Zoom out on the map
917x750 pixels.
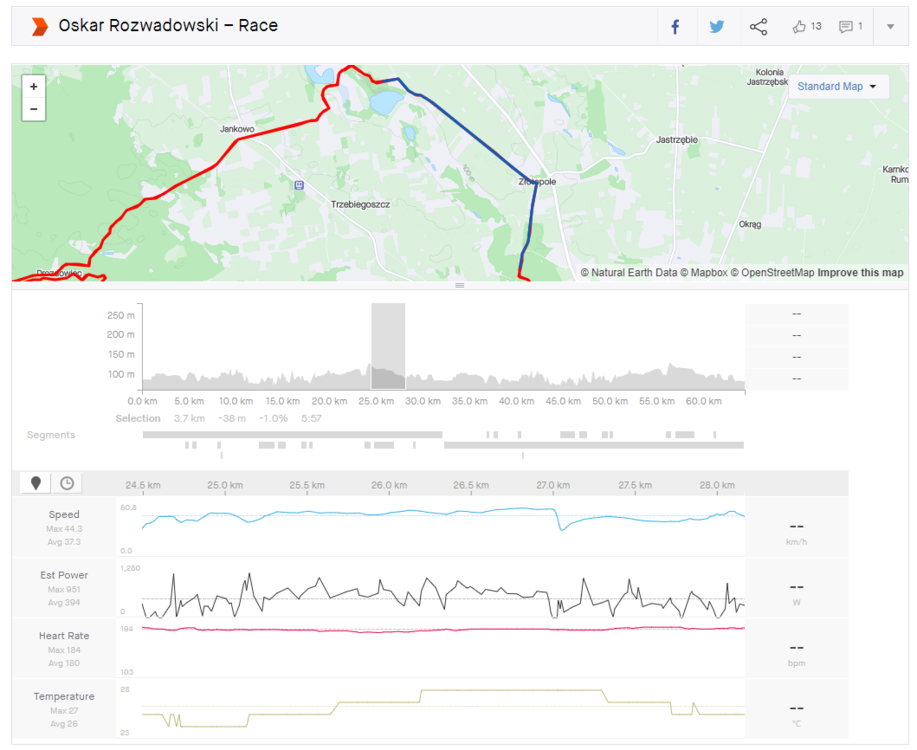point(34,109)
